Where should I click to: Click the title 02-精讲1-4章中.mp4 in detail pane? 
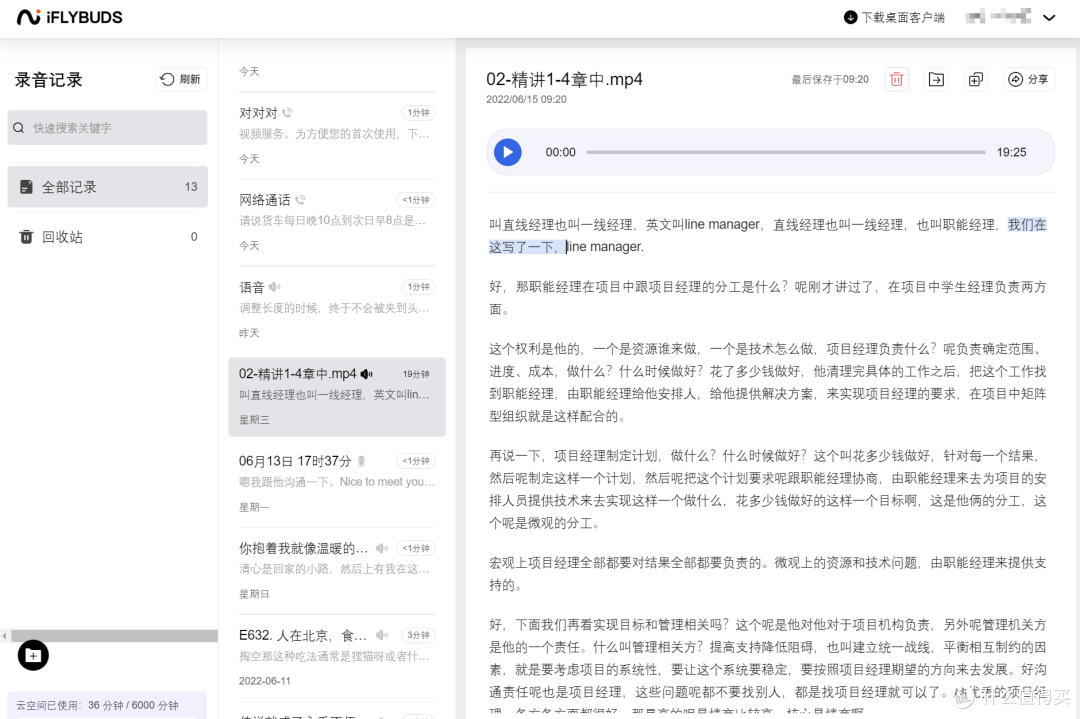(x=564, y=79)
